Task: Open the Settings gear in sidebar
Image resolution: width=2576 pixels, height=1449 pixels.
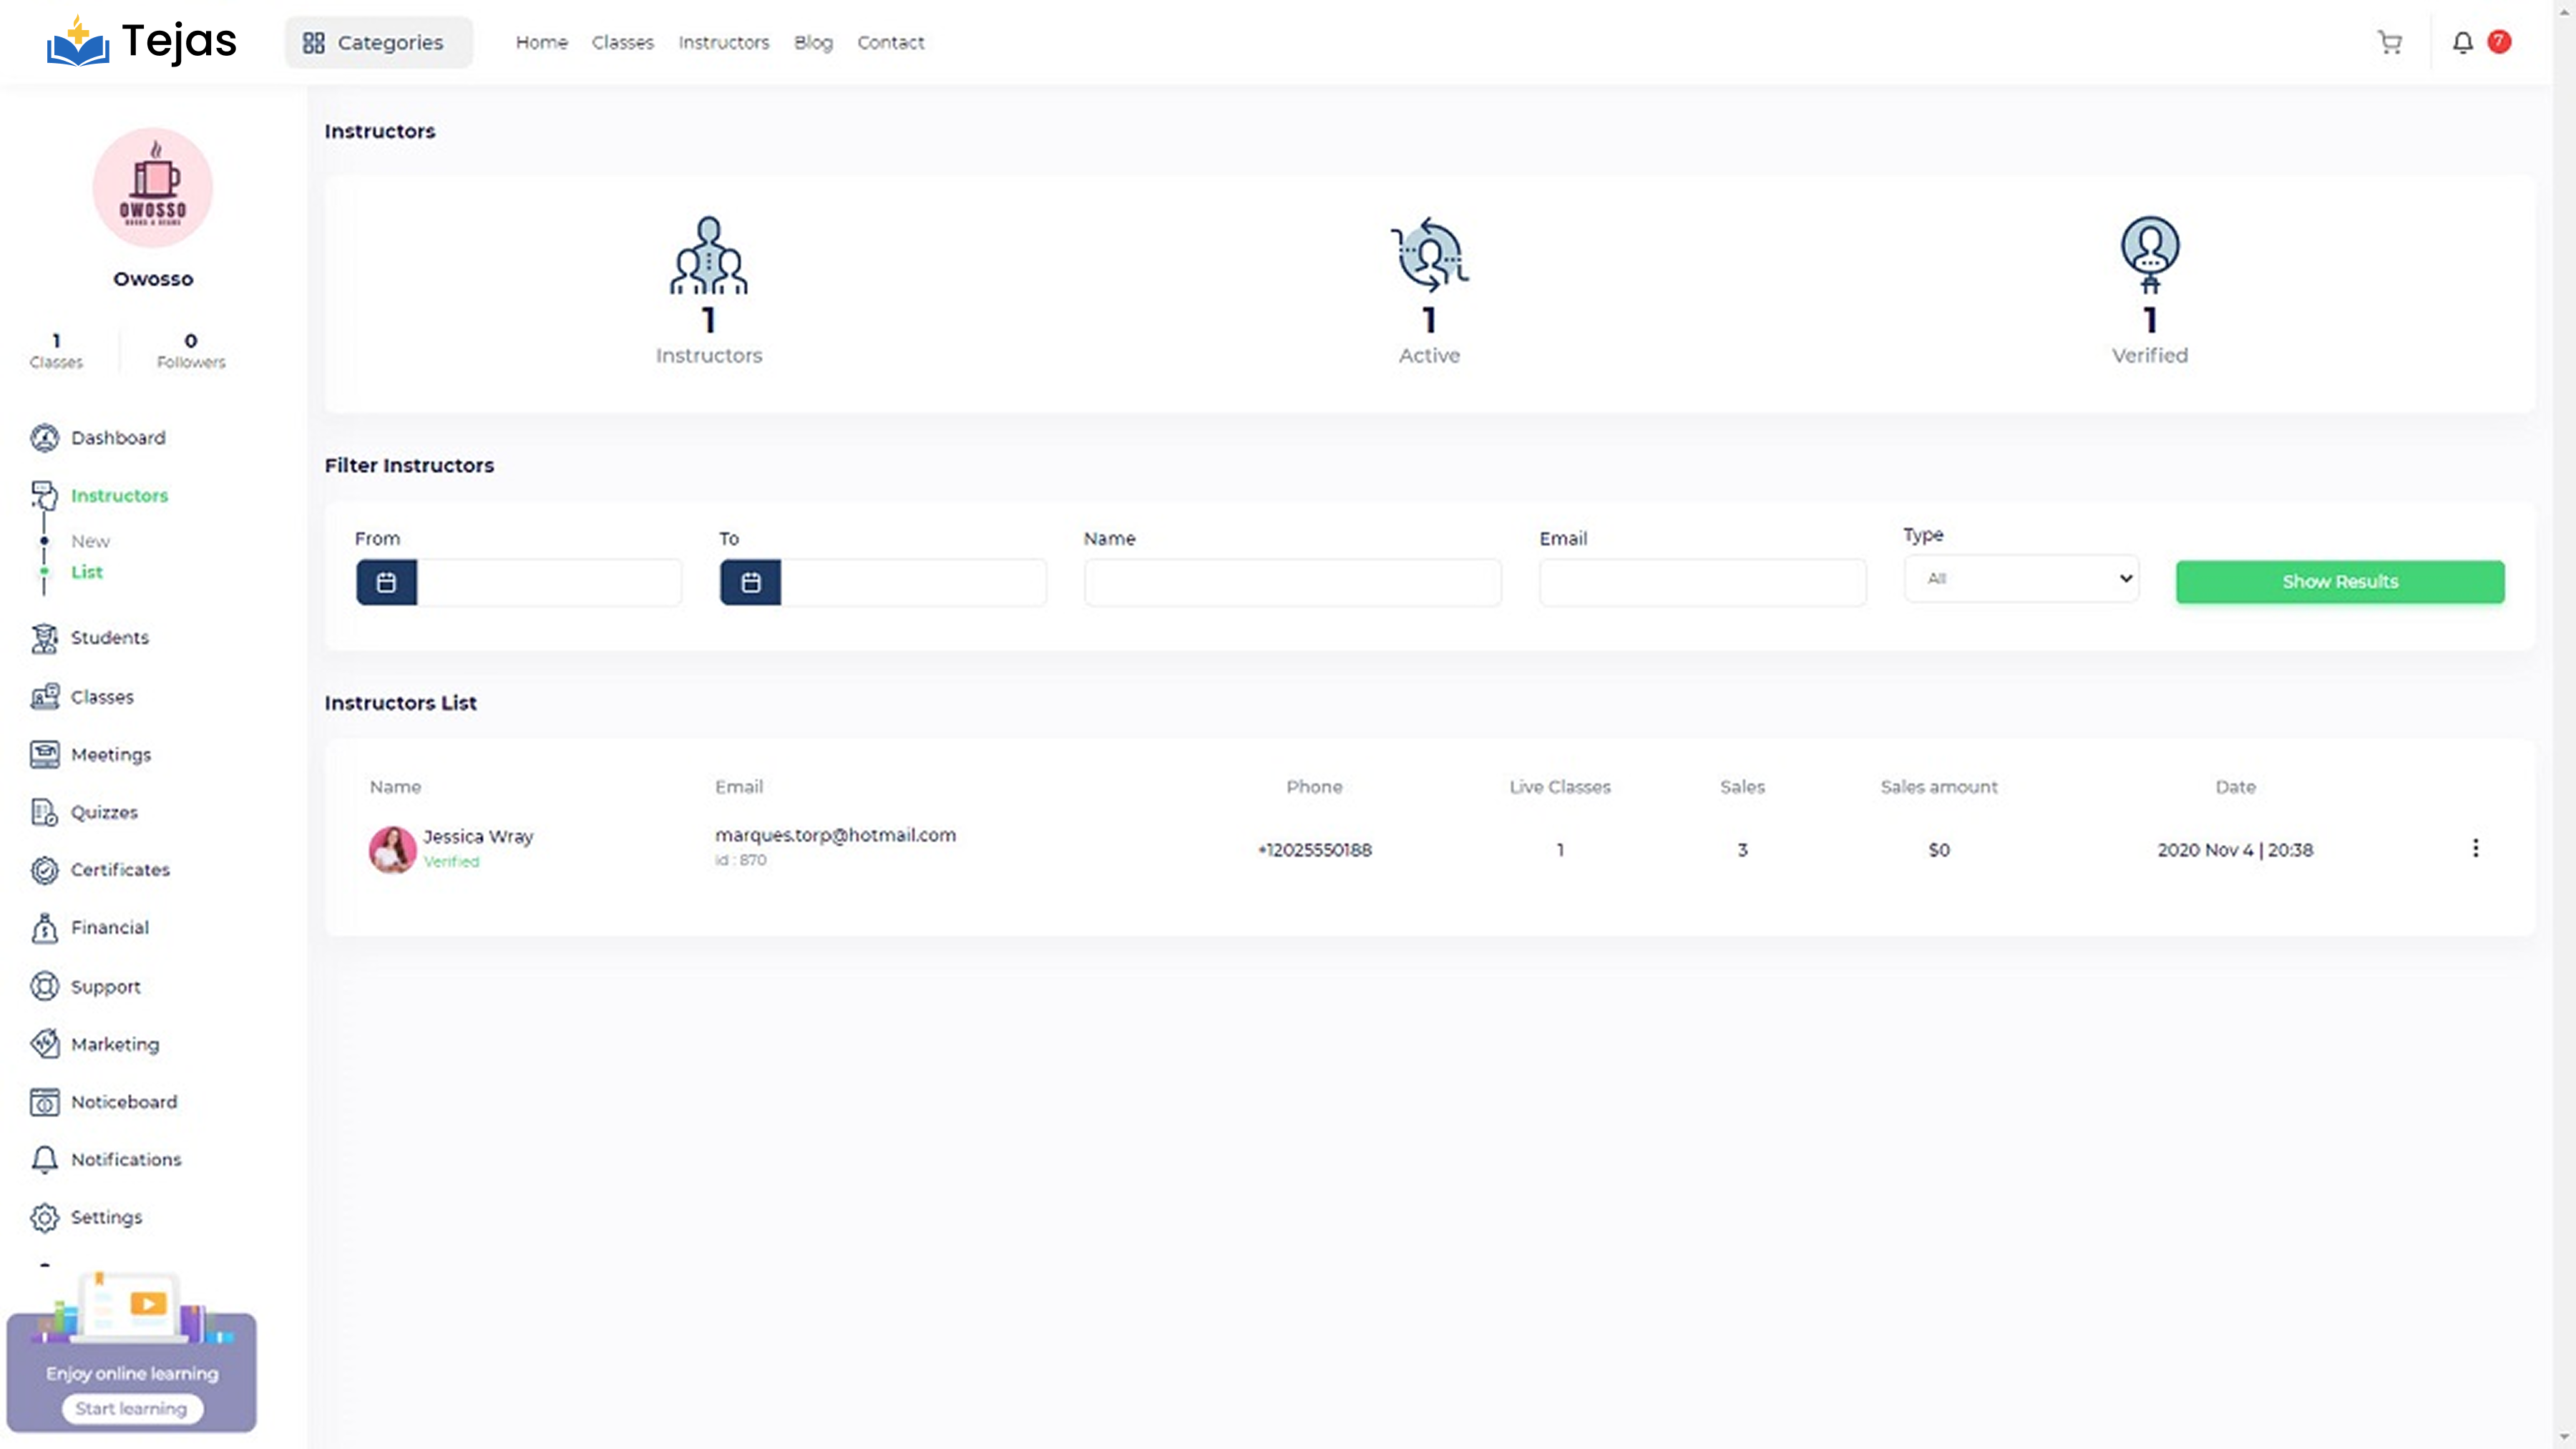Action: (x=44, y=1217)
